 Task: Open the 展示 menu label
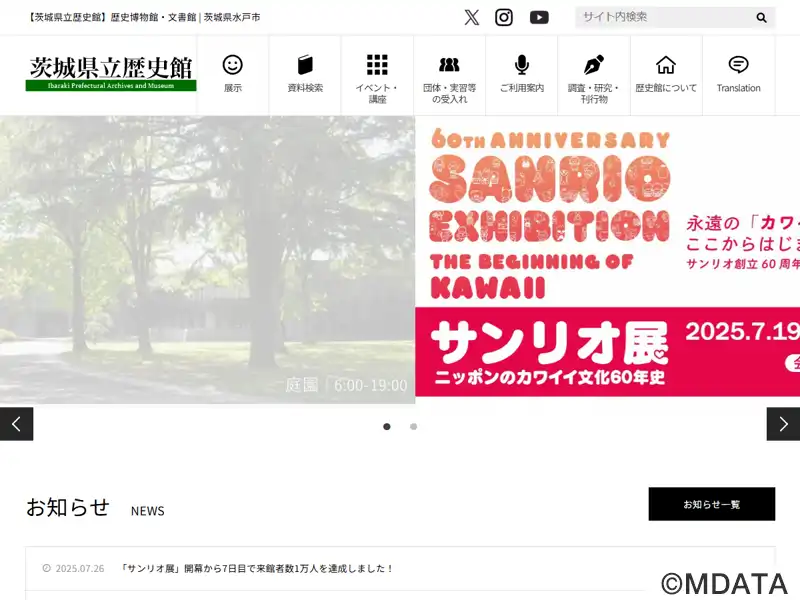tap(233, 88)
